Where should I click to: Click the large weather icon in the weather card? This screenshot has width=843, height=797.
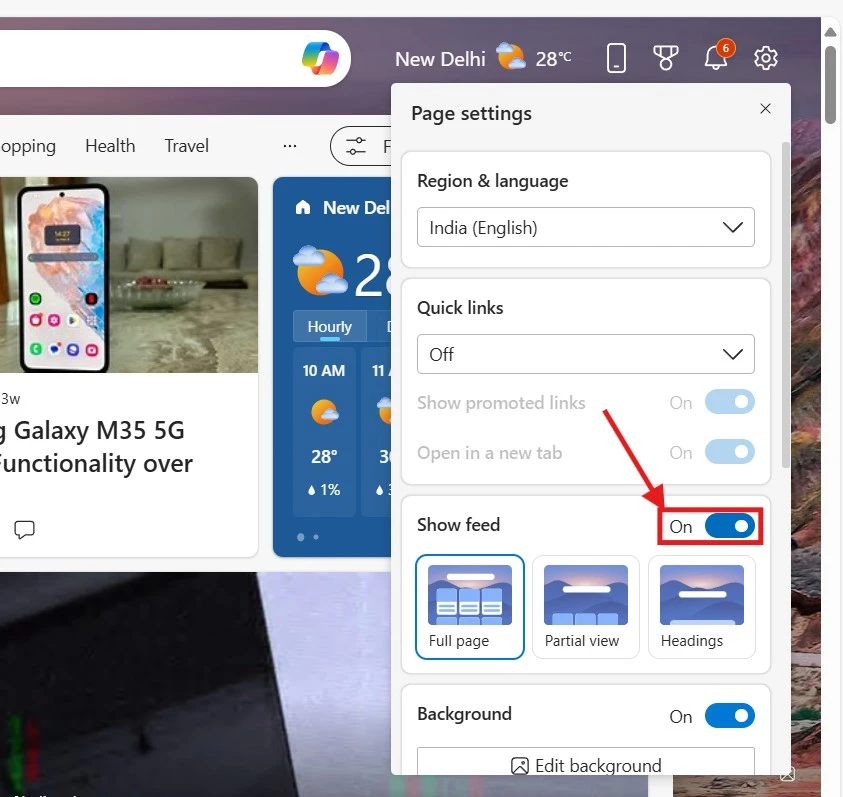320,271
